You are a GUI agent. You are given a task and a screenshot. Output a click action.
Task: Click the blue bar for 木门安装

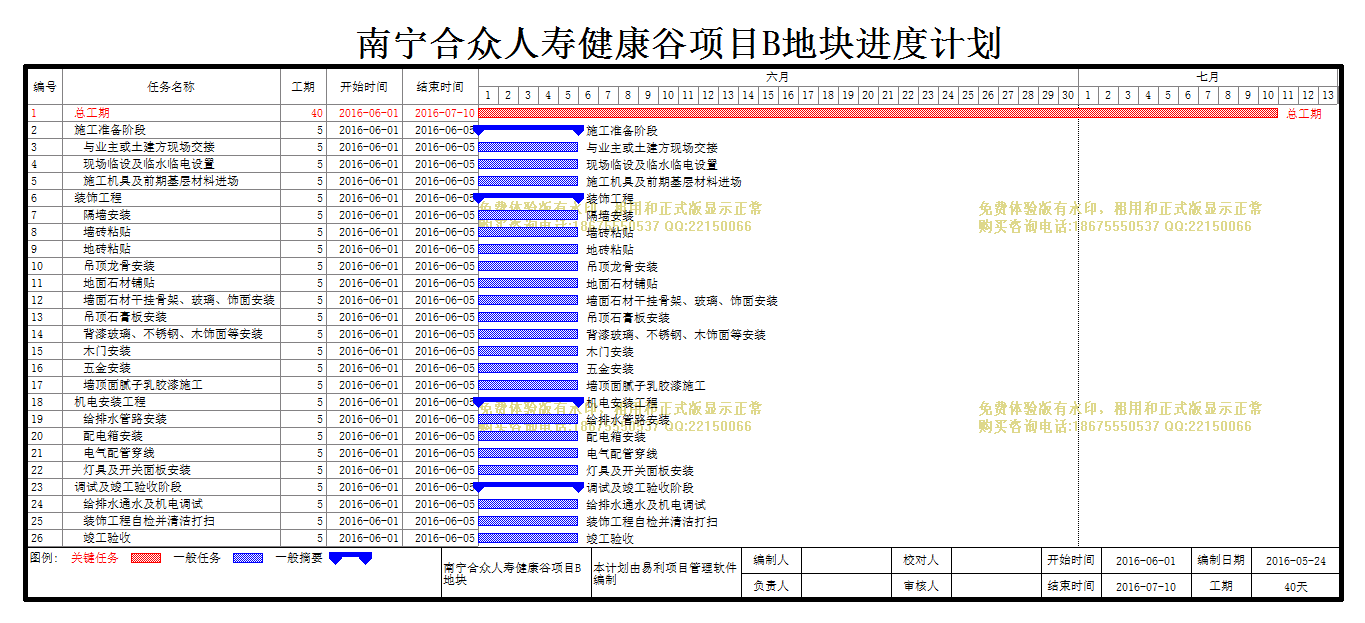pos(528,351)
